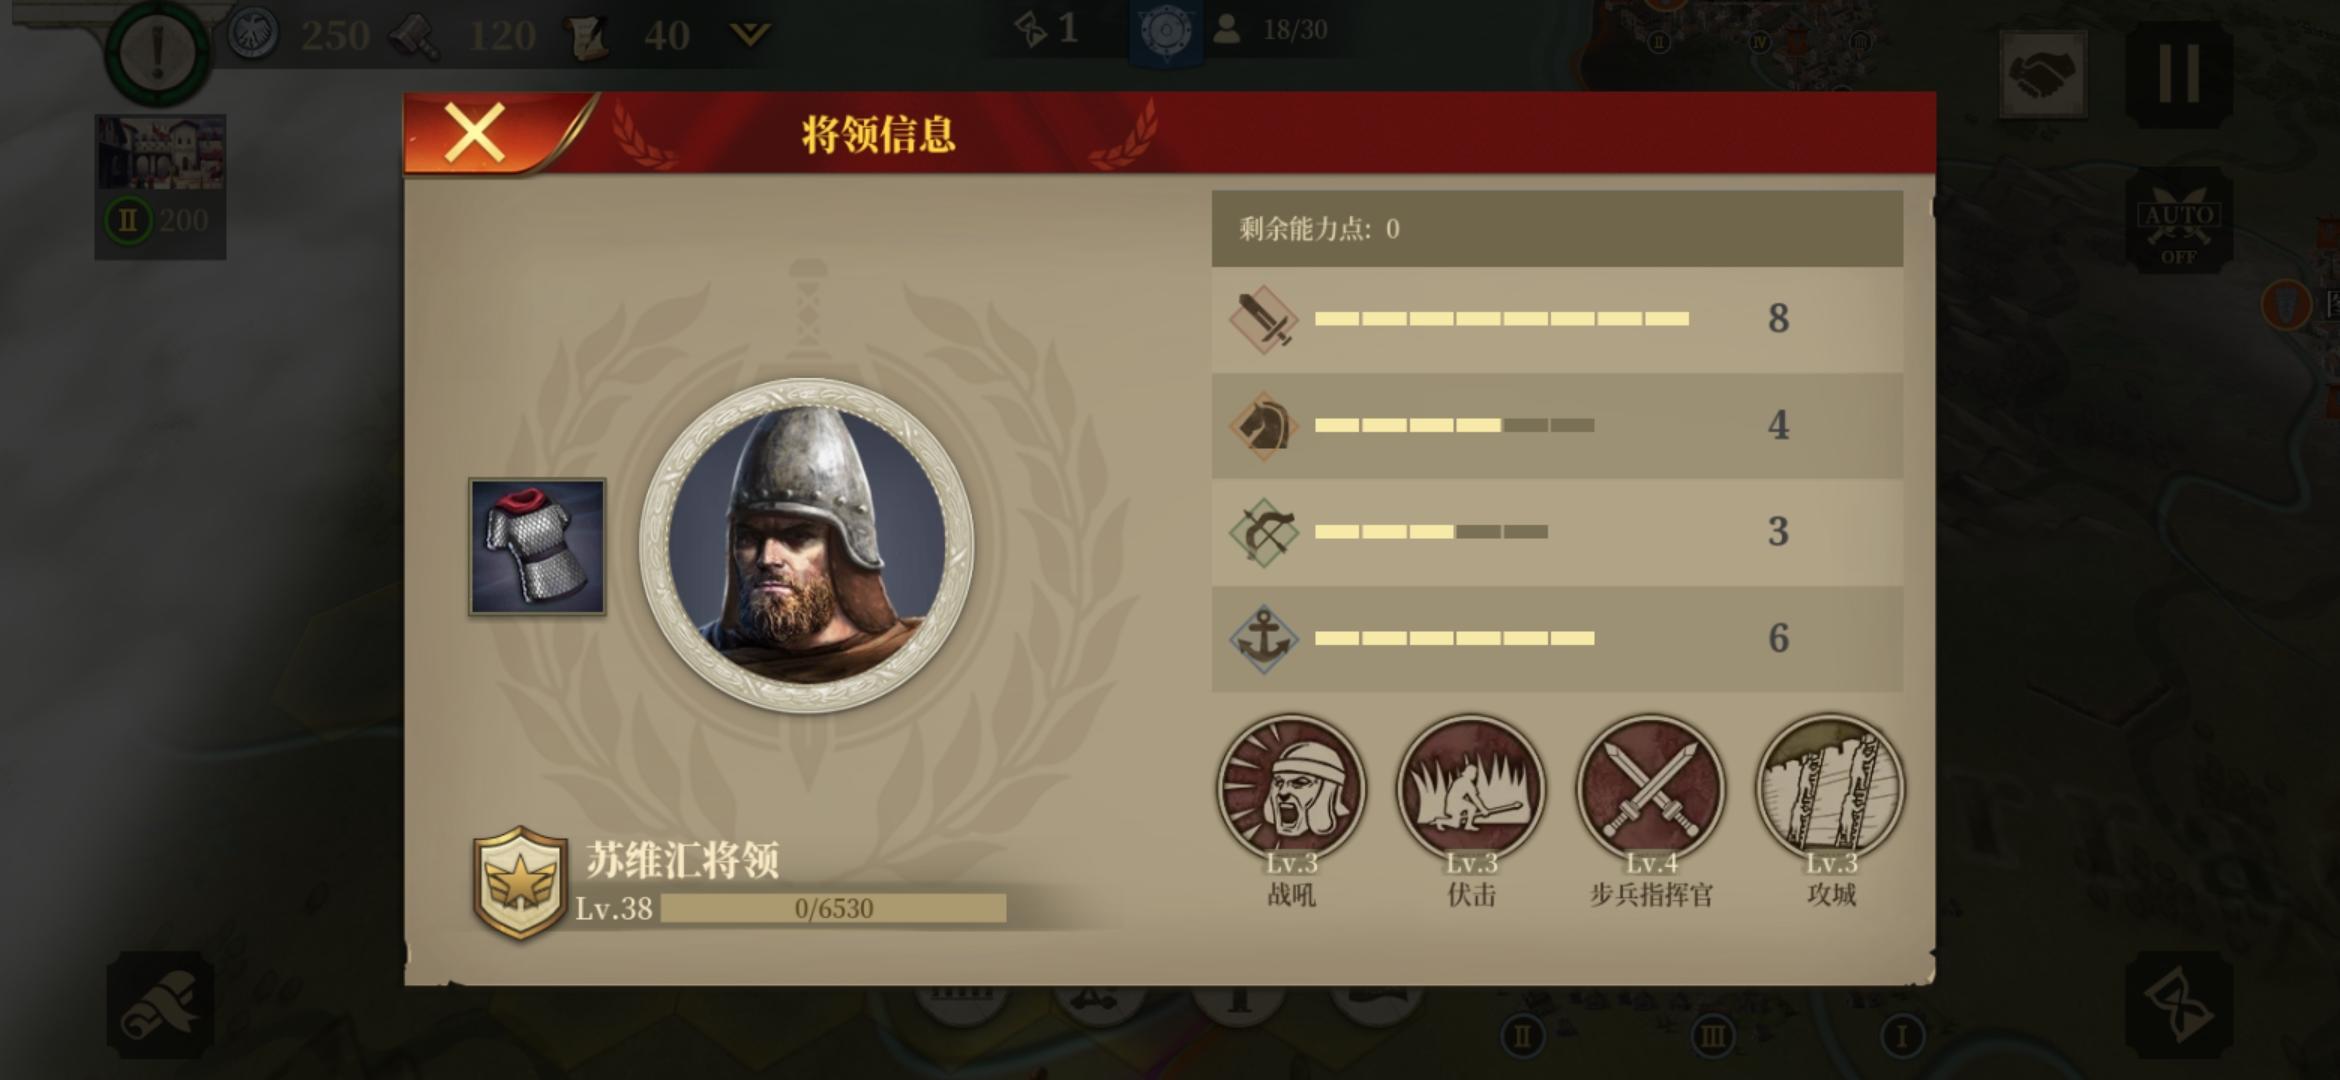Click the Lv.38 experience progress bar
The image size is (2340, 1080).
pyautogui.click(x=833, y=908)
